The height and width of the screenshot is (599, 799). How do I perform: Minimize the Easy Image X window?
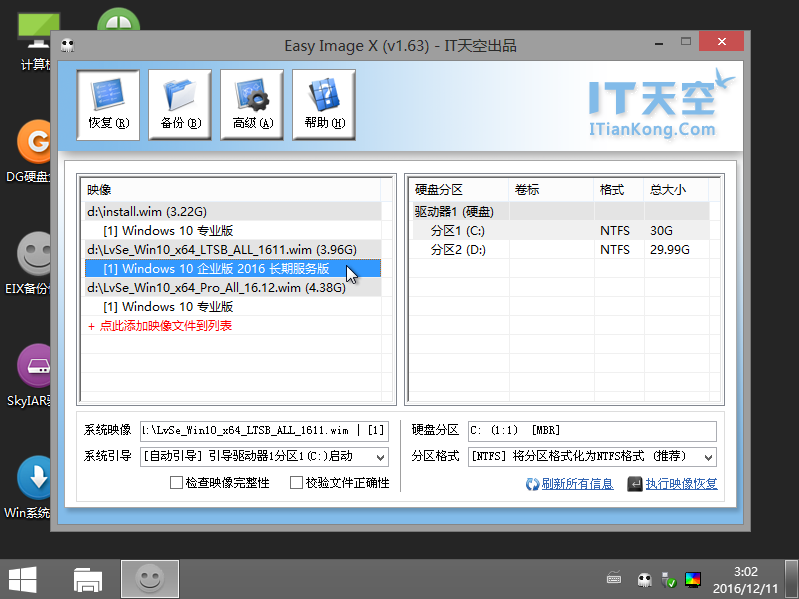[659, 43]
